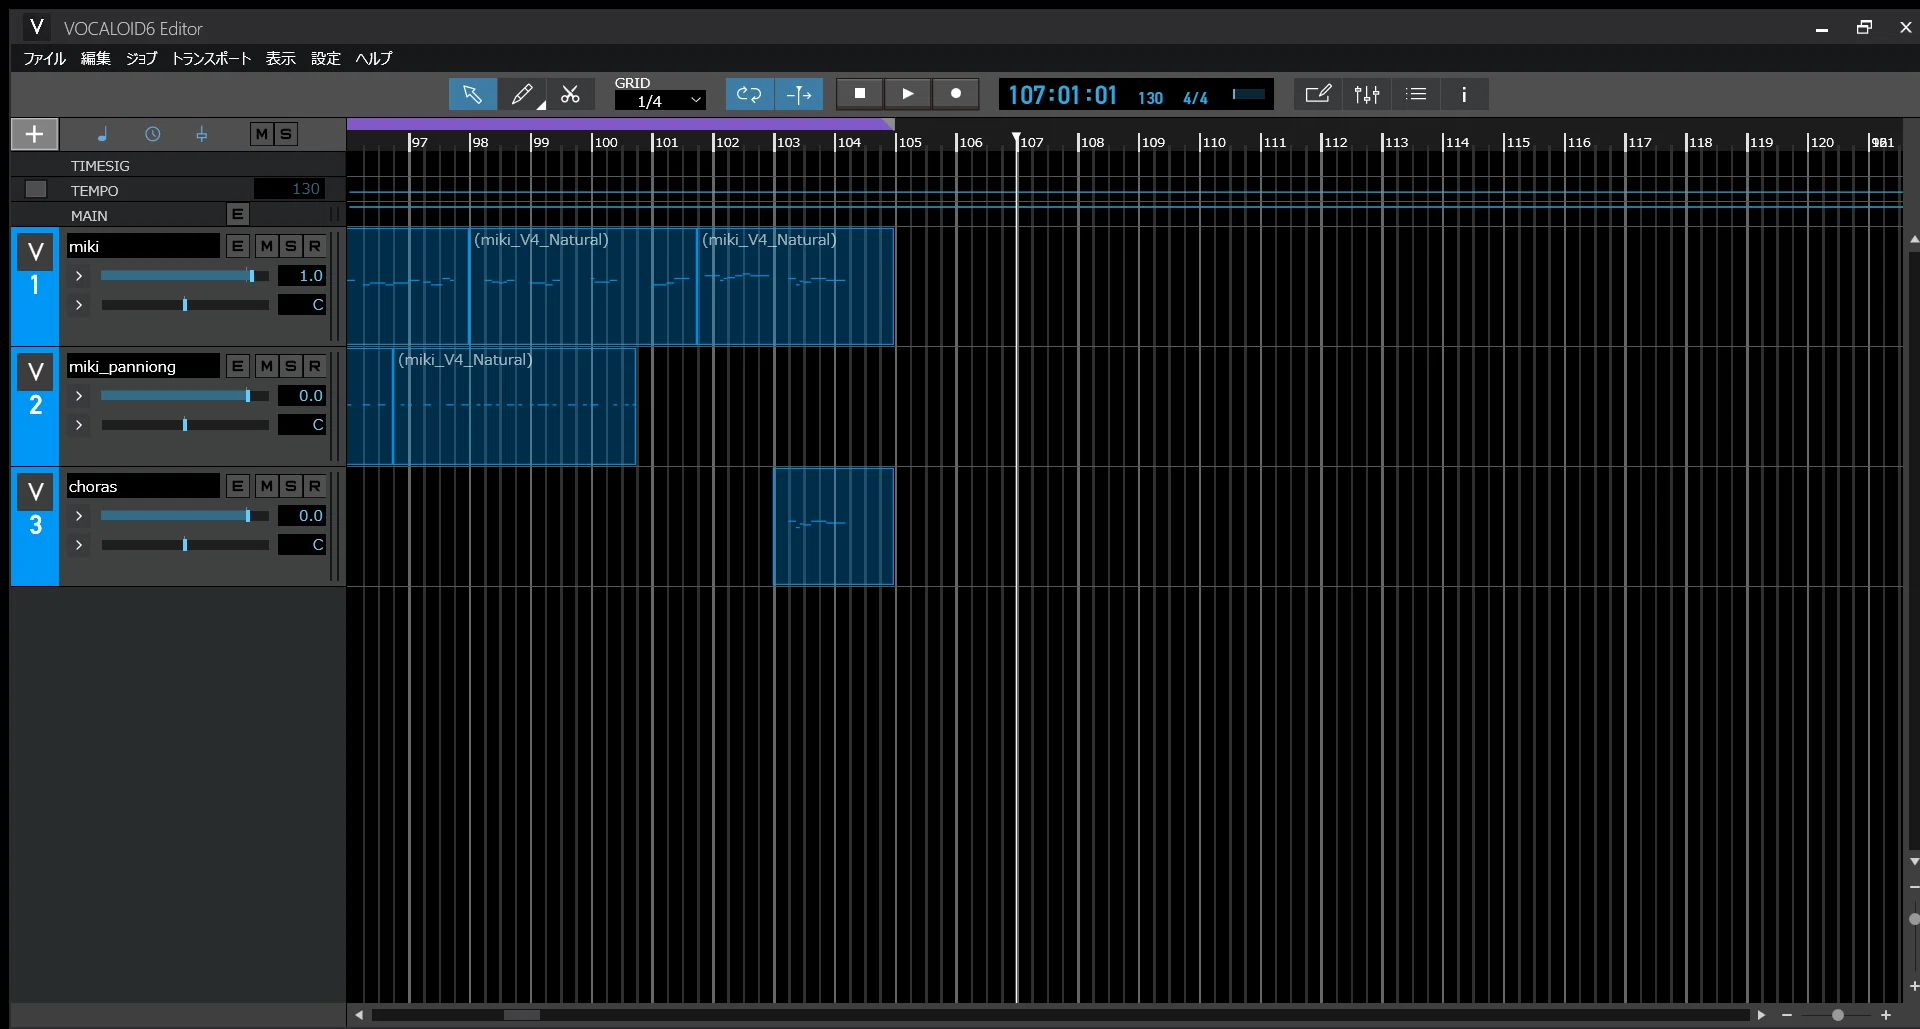Add a new track with plus button
This screenshot has width=1920, height=1029.
[34, 134]
